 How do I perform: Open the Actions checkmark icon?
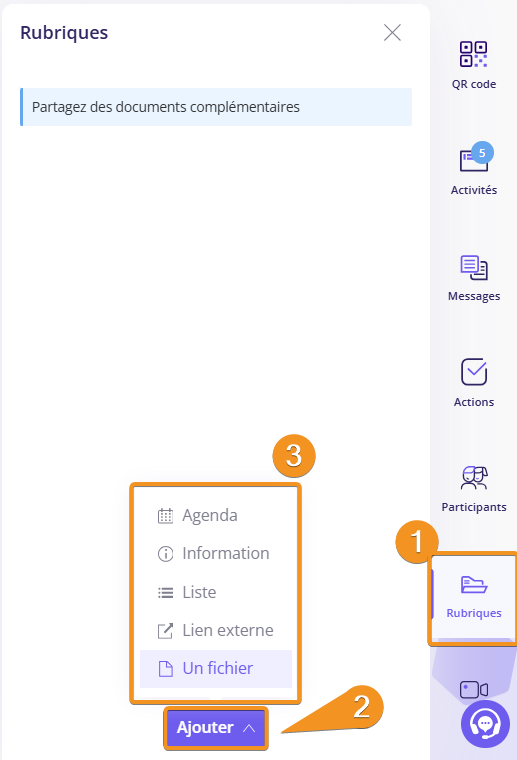[474, 372]
